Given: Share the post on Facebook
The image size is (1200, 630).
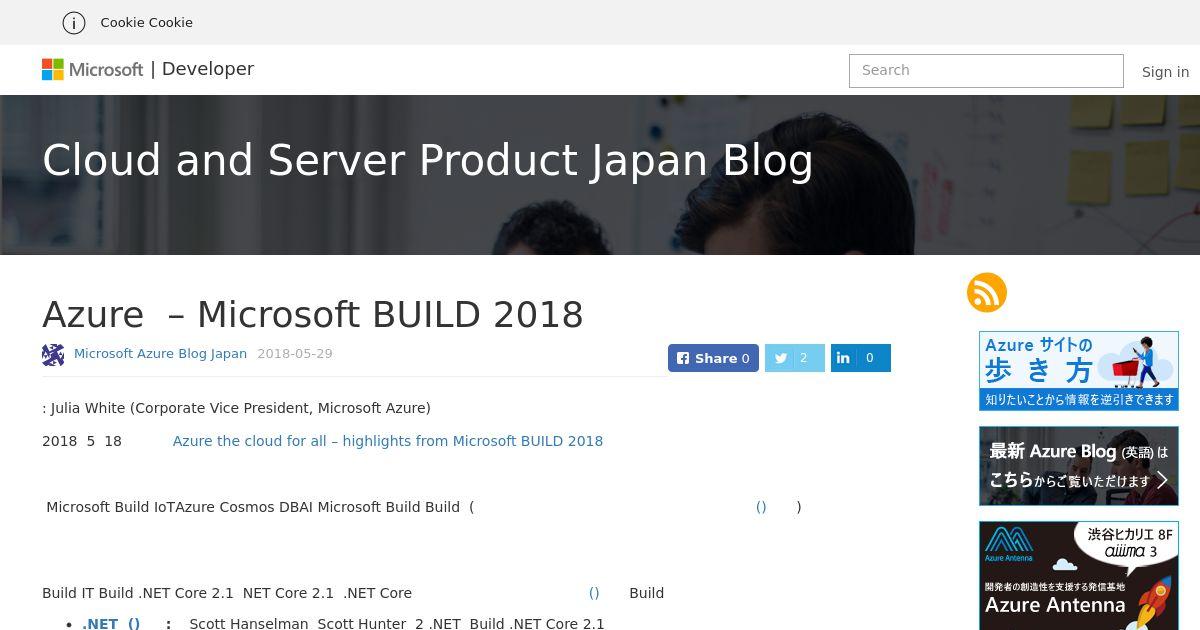Looking at the screenshot, I should 713,358.
